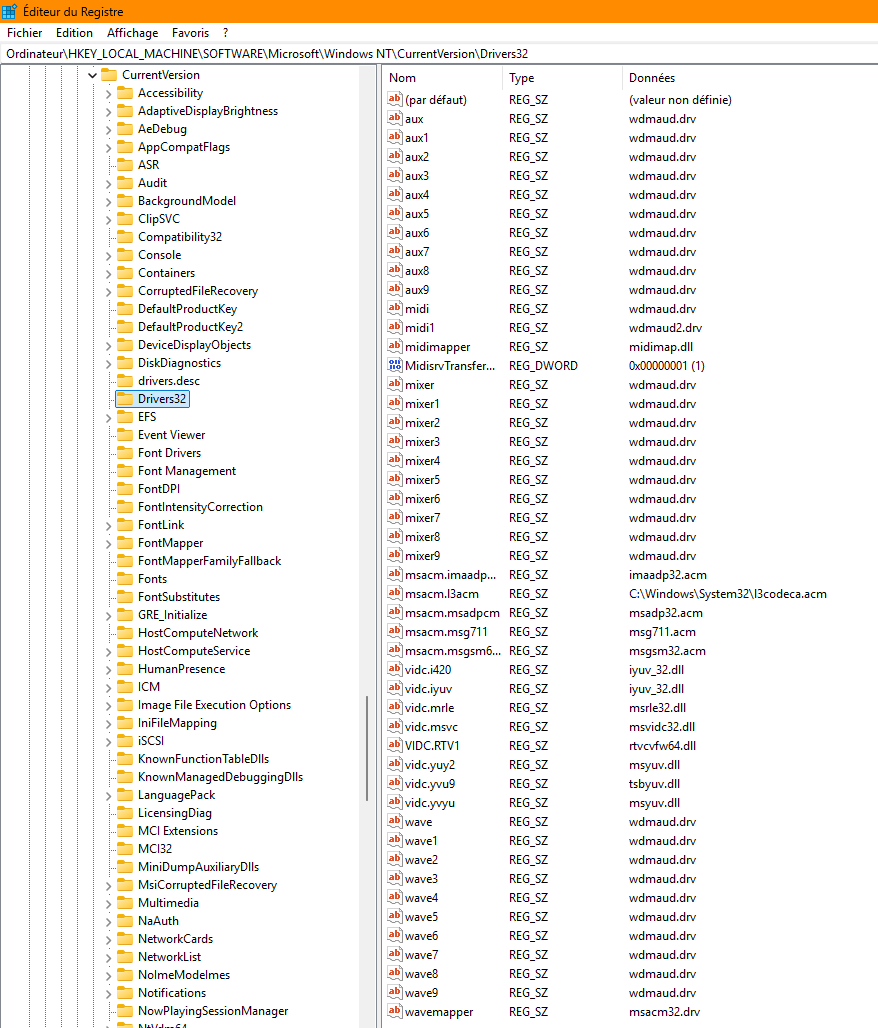Collapse the CurrentVersion tree node
The width and height of the screenshot is (878, 1028).
[x=92, y=75]
